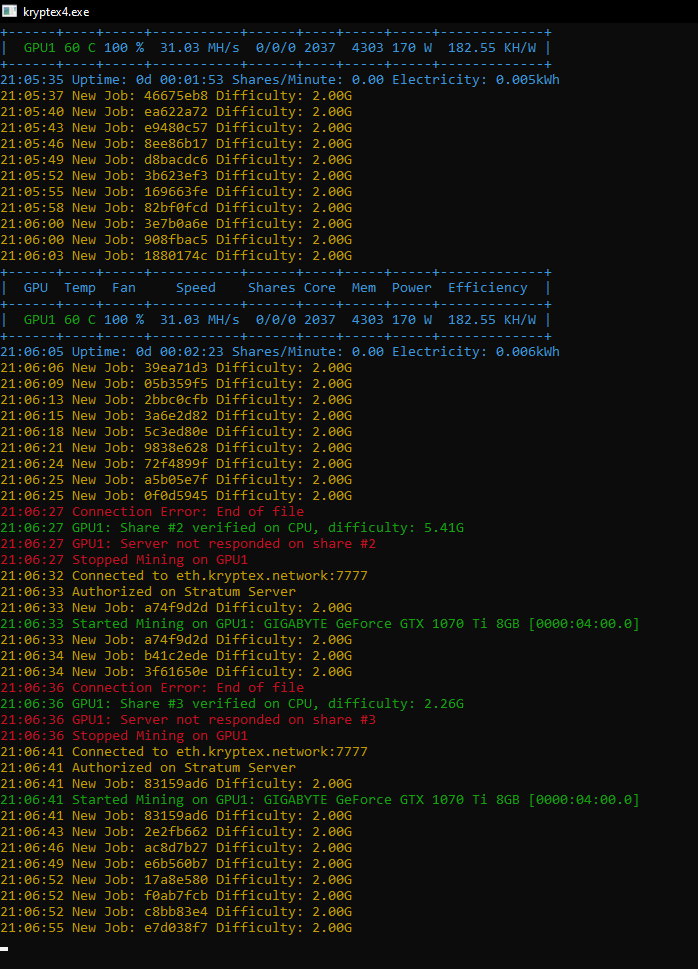Image resolution: width=698 pixels, height=969 pixels.
Task: Click the New Job 17a8e580 line
Action: tap(176, 880)
